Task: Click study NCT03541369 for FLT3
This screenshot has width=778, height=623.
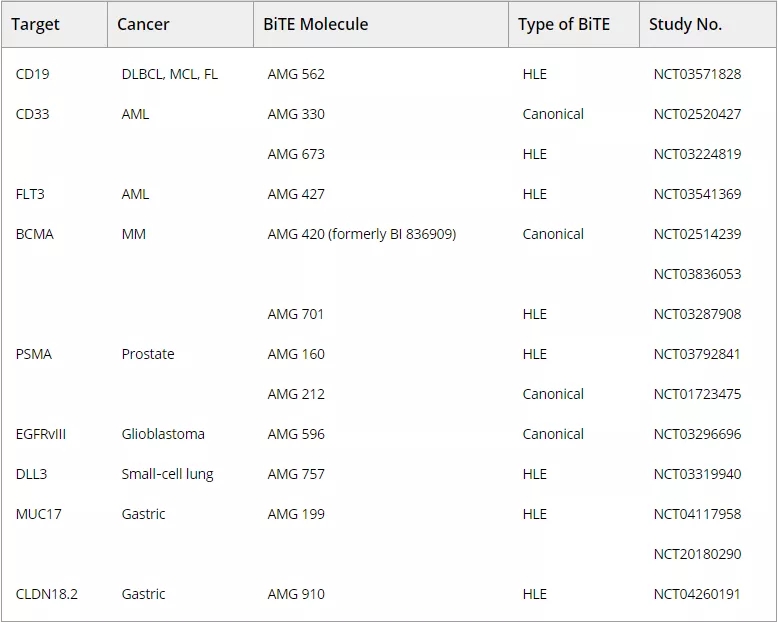Action: (697, 194)
